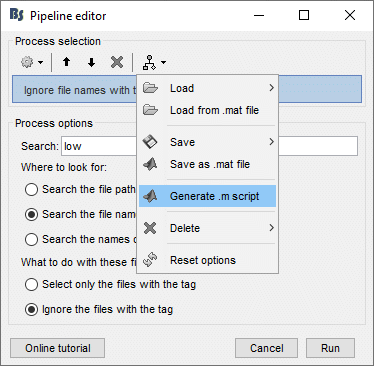Click the Run button

coord(330,348)
